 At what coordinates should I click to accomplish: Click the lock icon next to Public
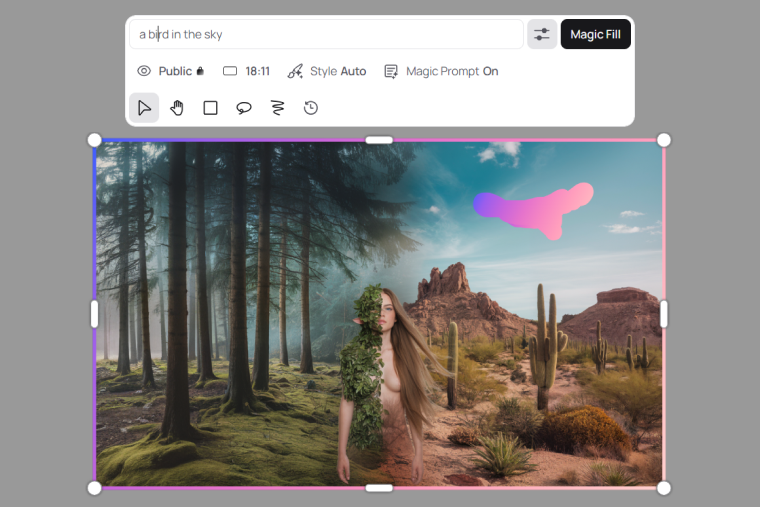pyautogui.click(x=200, y=71)
